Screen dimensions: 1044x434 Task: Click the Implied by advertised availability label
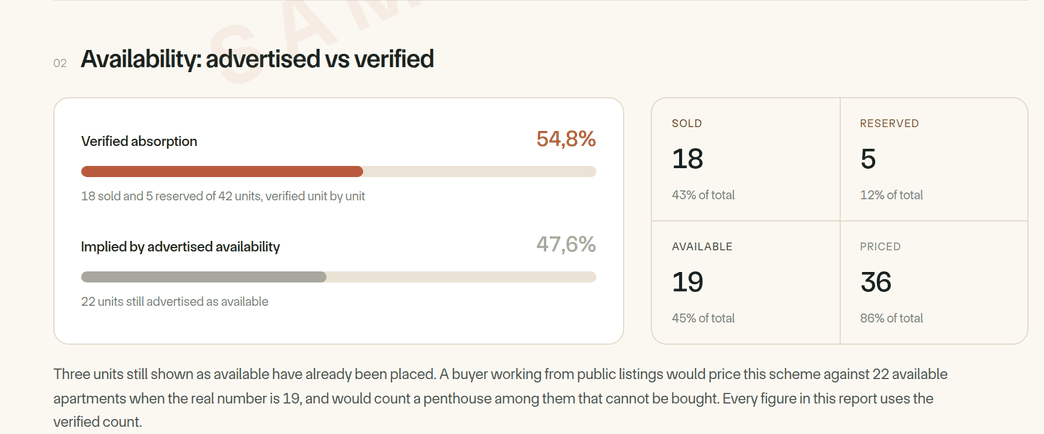point(180,246)
